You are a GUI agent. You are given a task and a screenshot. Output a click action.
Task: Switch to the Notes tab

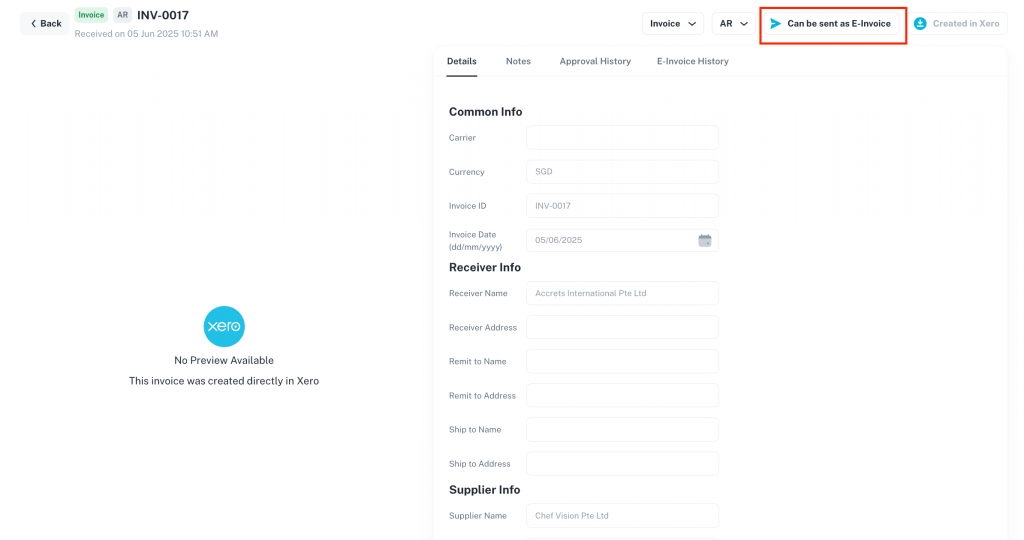click(518, 61)
